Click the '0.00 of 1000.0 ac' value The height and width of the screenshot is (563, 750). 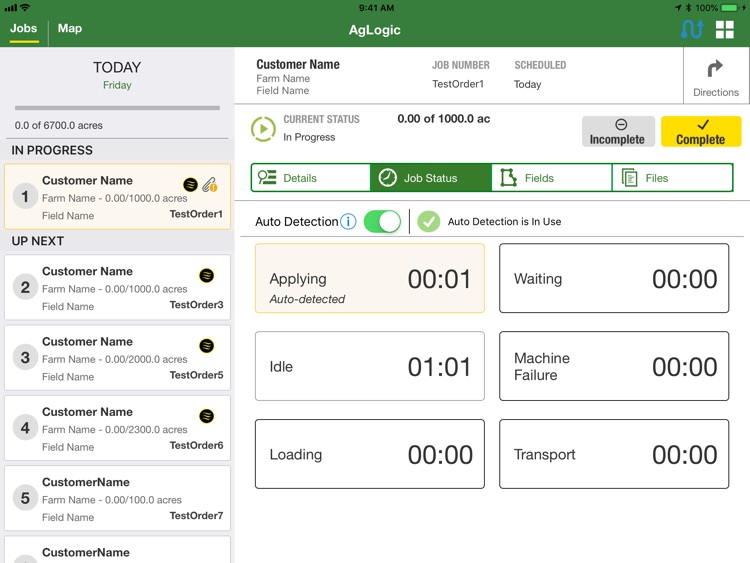click(444, 119)
